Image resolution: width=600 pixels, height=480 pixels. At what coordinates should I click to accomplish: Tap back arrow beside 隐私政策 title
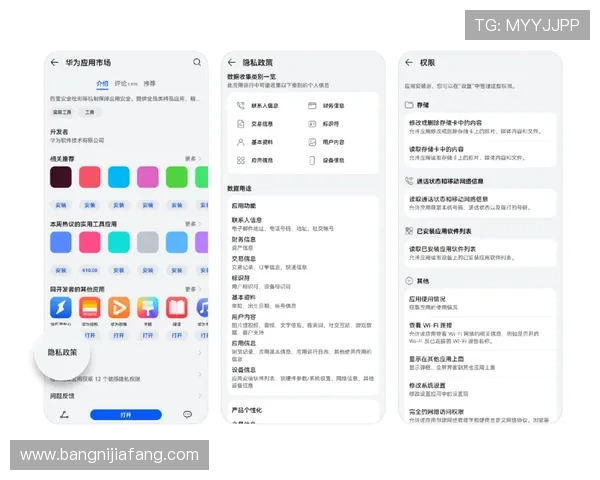[x=232, y=62]
